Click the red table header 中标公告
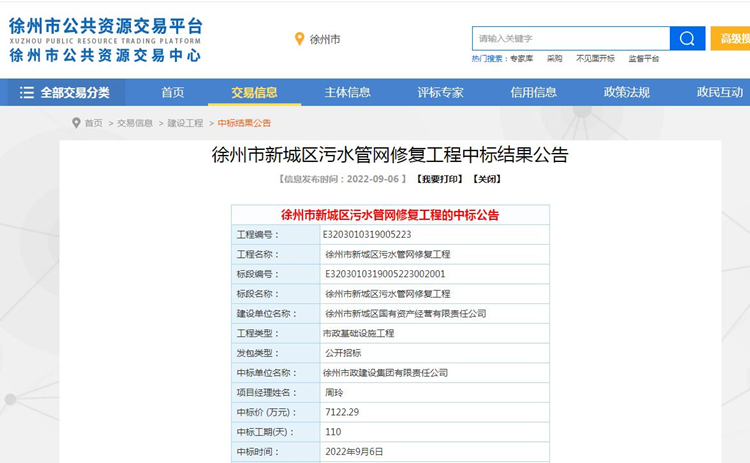The image size is (750, 463). point(390,215)
